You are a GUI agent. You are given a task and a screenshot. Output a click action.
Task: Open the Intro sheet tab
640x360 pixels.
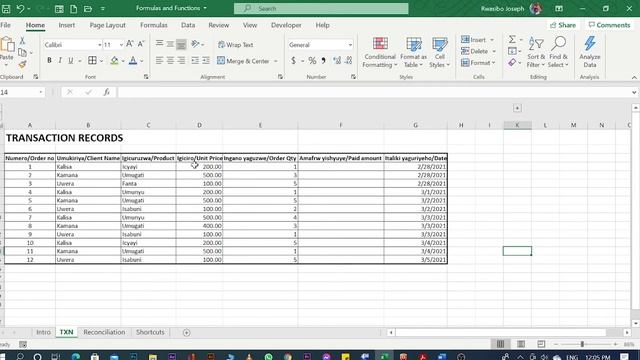[43, 332]
